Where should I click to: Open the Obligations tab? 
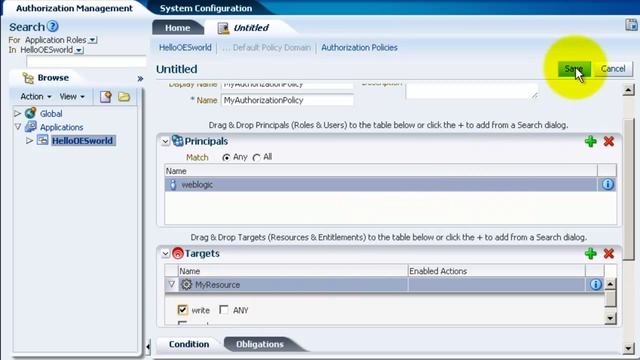click(260, 344)
